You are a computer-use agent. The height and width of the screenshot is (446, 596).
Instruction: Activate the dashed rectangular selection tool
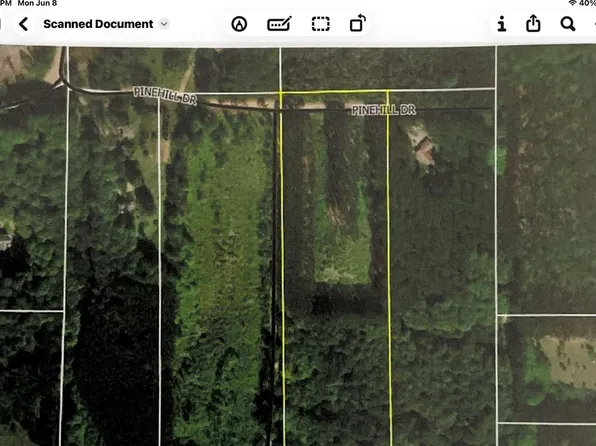320,24
